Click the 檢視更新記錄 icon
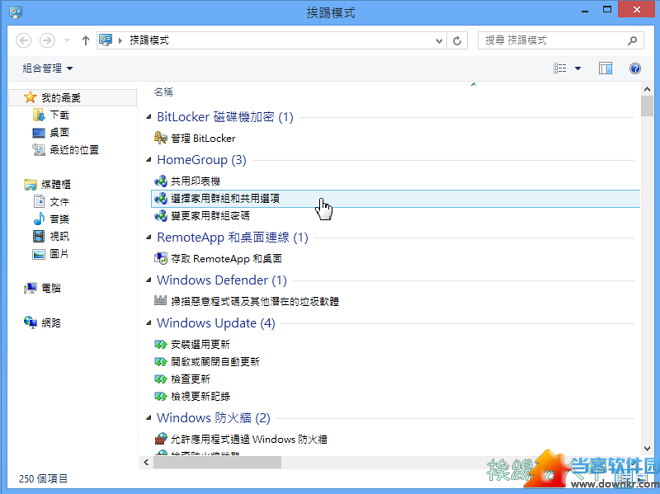 160,396
